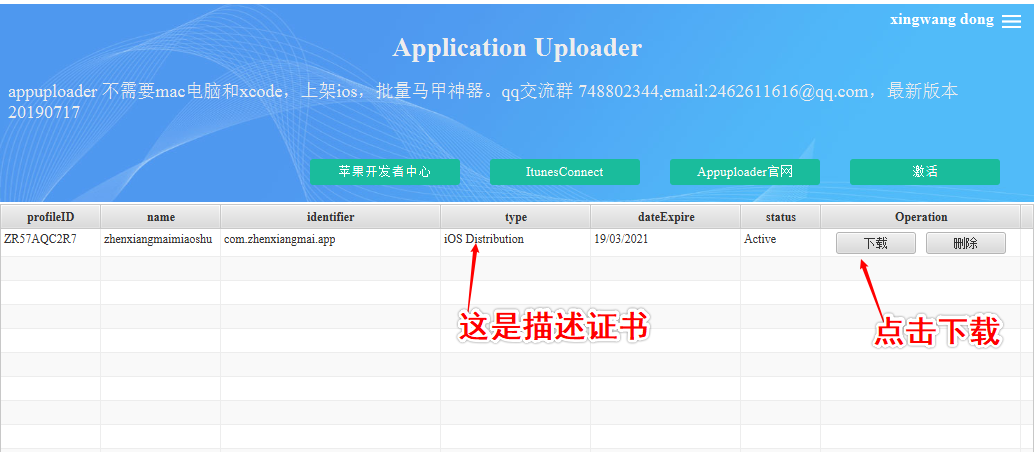The height and width of the screenshot is (452, 1034).
Task: Sort by status column header
Action: [x=780, y=217]
